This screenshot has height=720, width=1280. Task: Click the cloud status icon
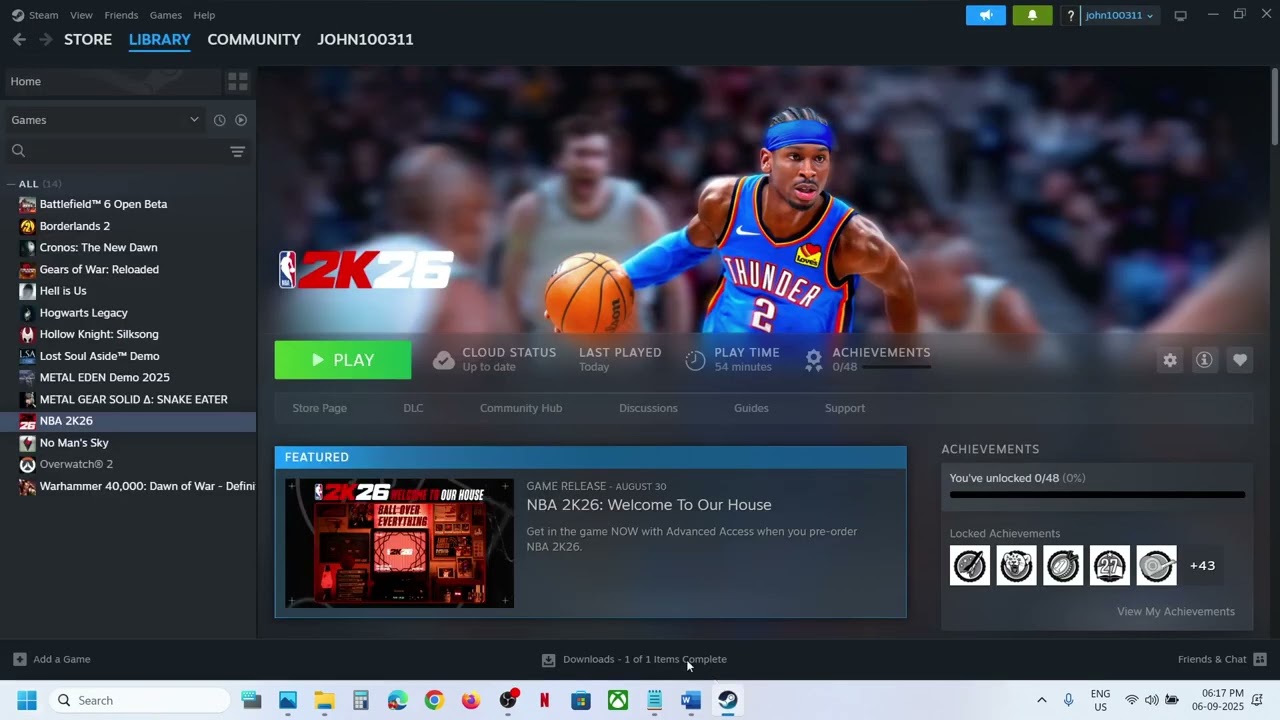tap(443, 360)
